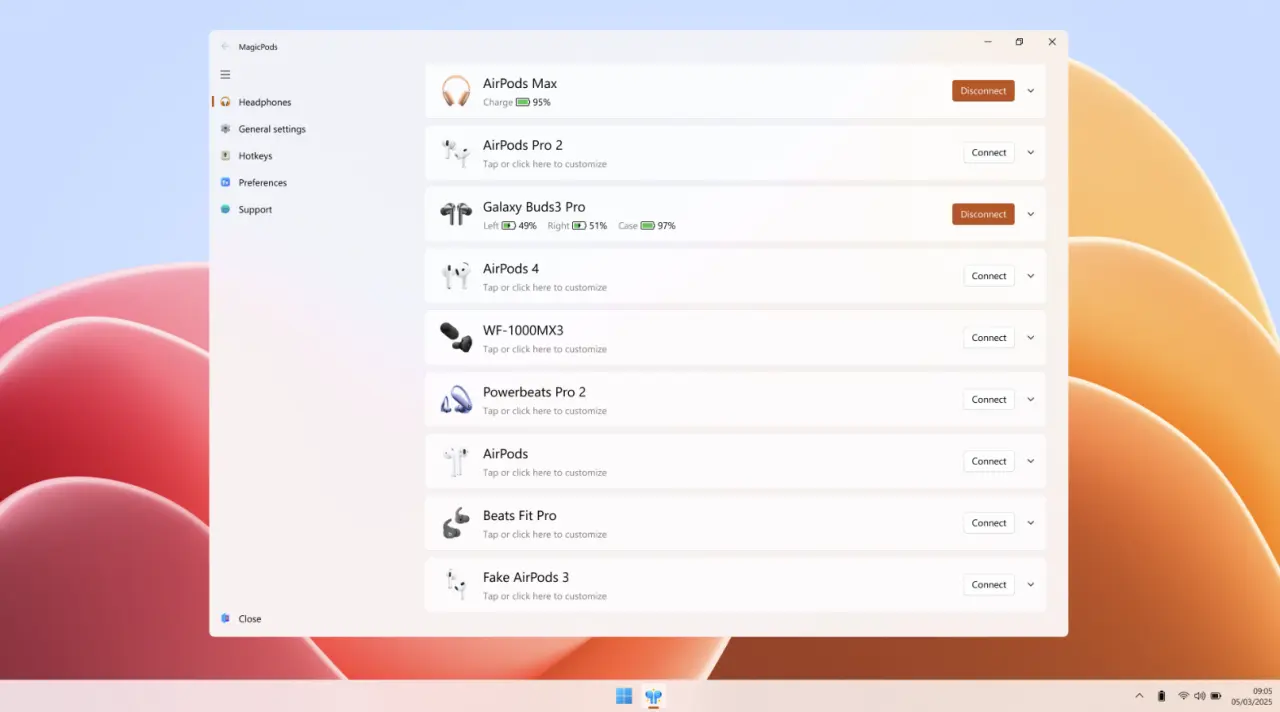Click the Hotkeys sidebar icon
Screen dimensions: 1280x712
click(x=225, y=156)
